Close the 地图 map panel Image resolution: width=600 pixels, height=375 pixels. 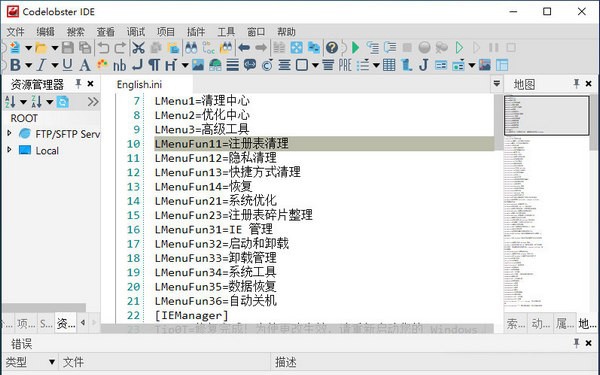(x=589, y=83)
